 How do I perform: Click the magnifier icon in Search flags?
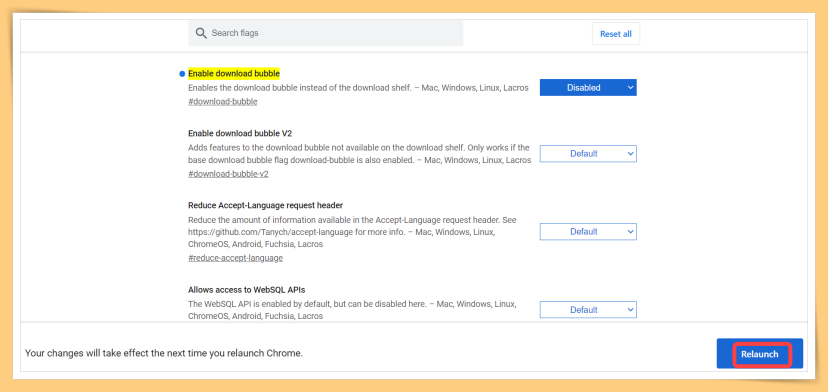[x=201, y=33]
